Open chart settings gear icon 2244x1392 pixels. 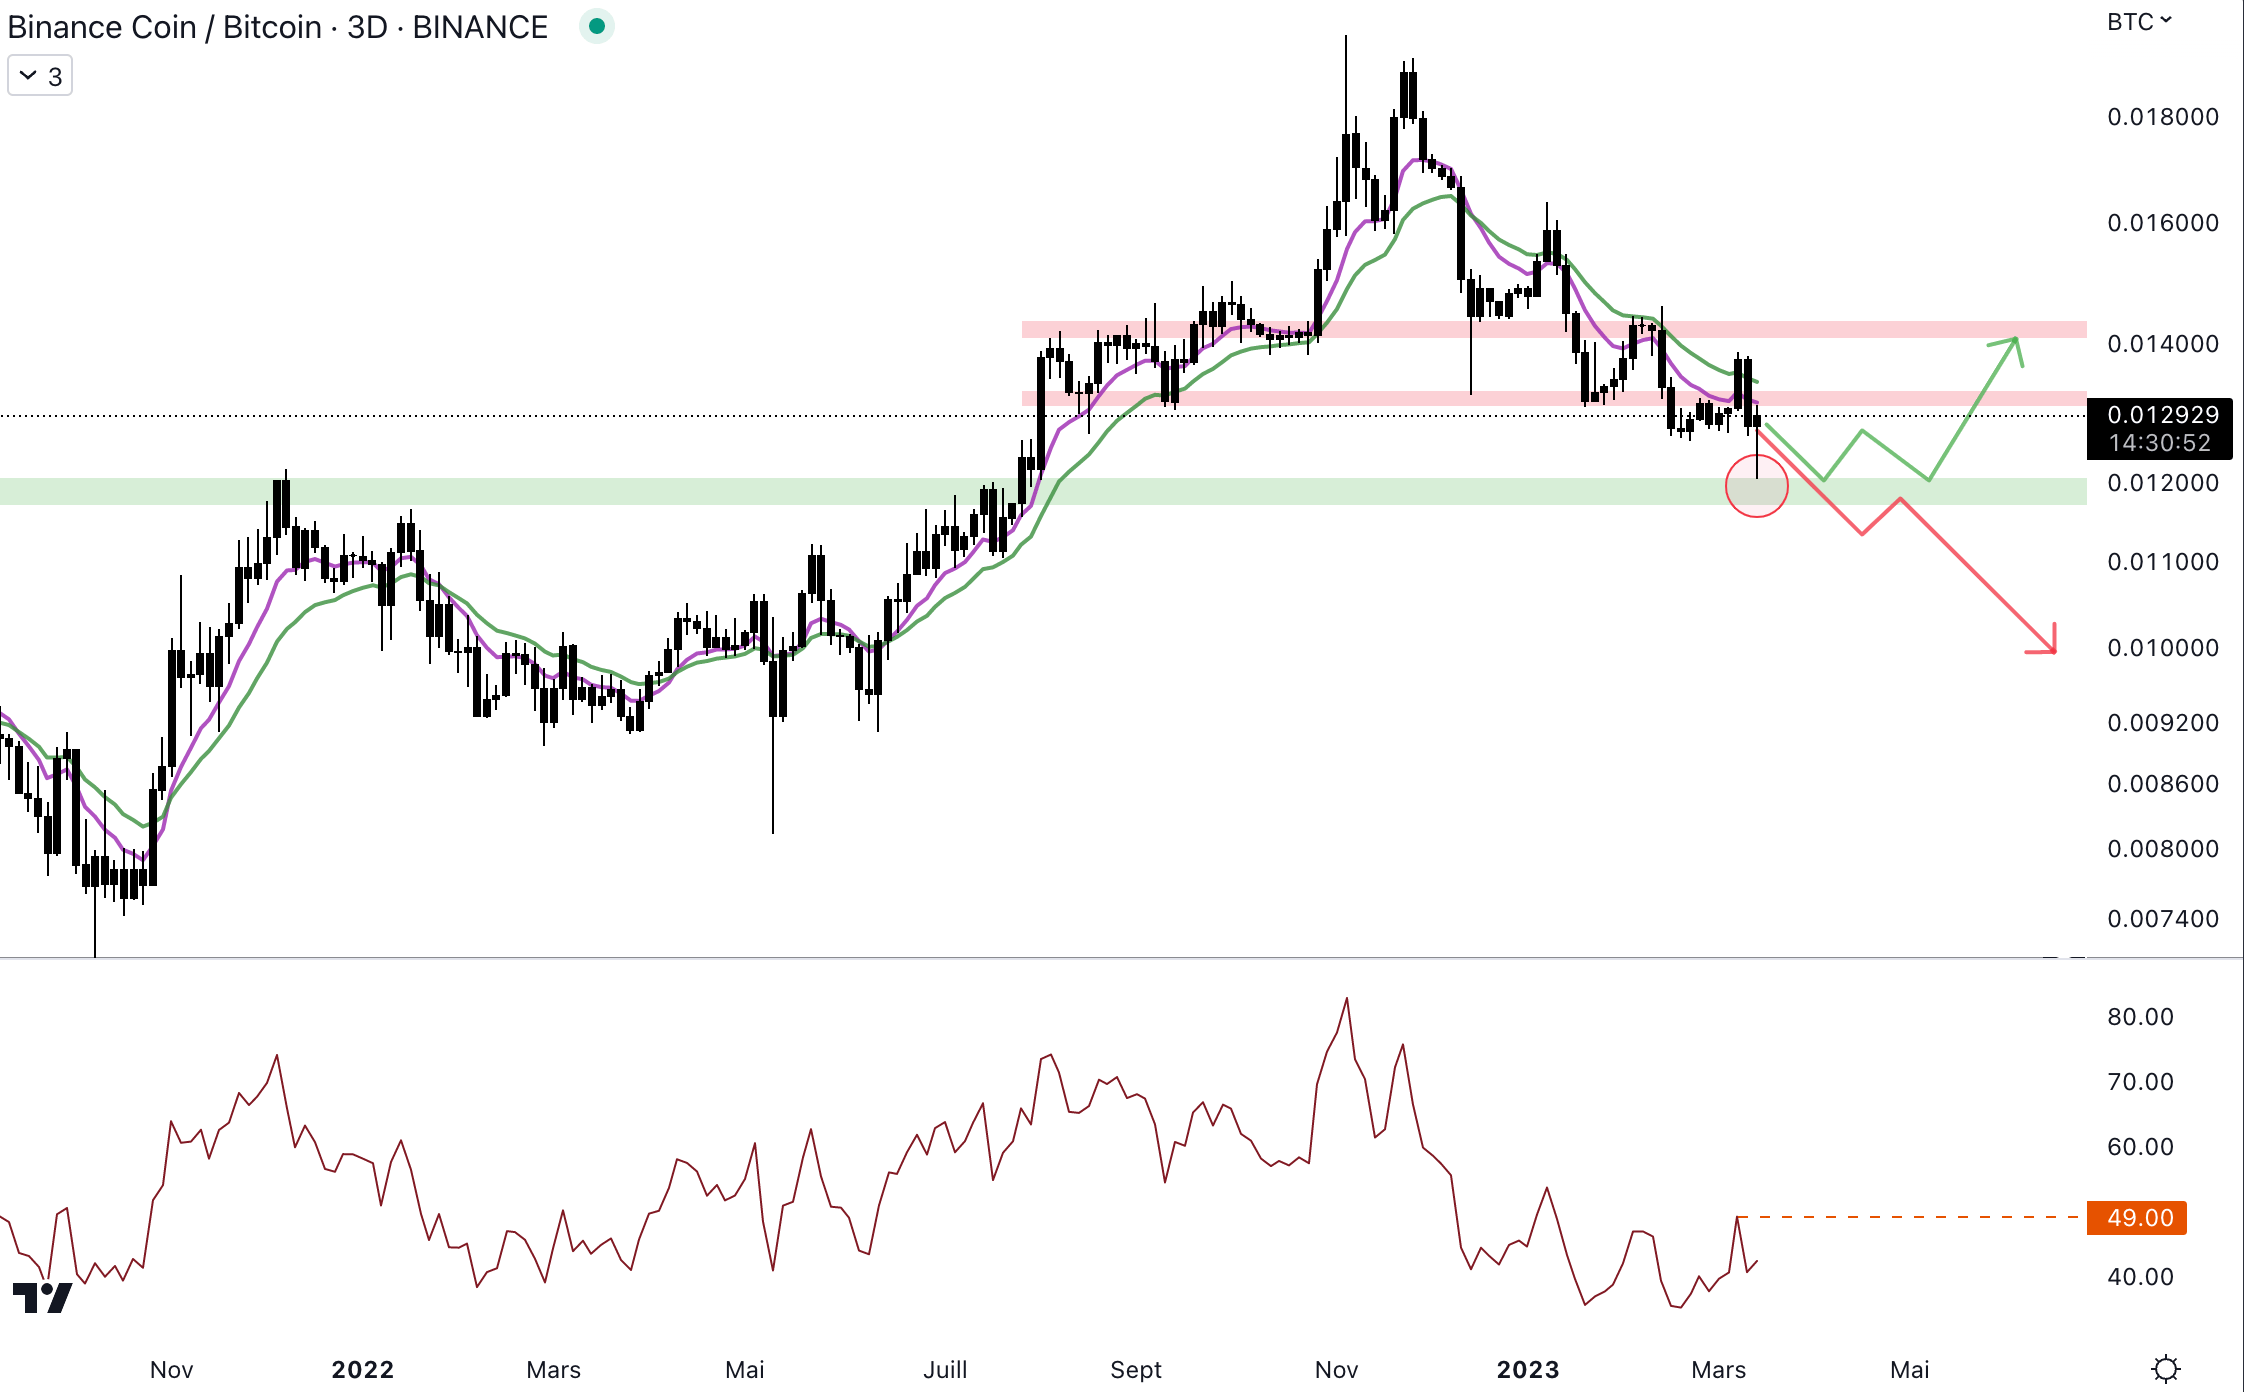[x=2165, y=1368]
